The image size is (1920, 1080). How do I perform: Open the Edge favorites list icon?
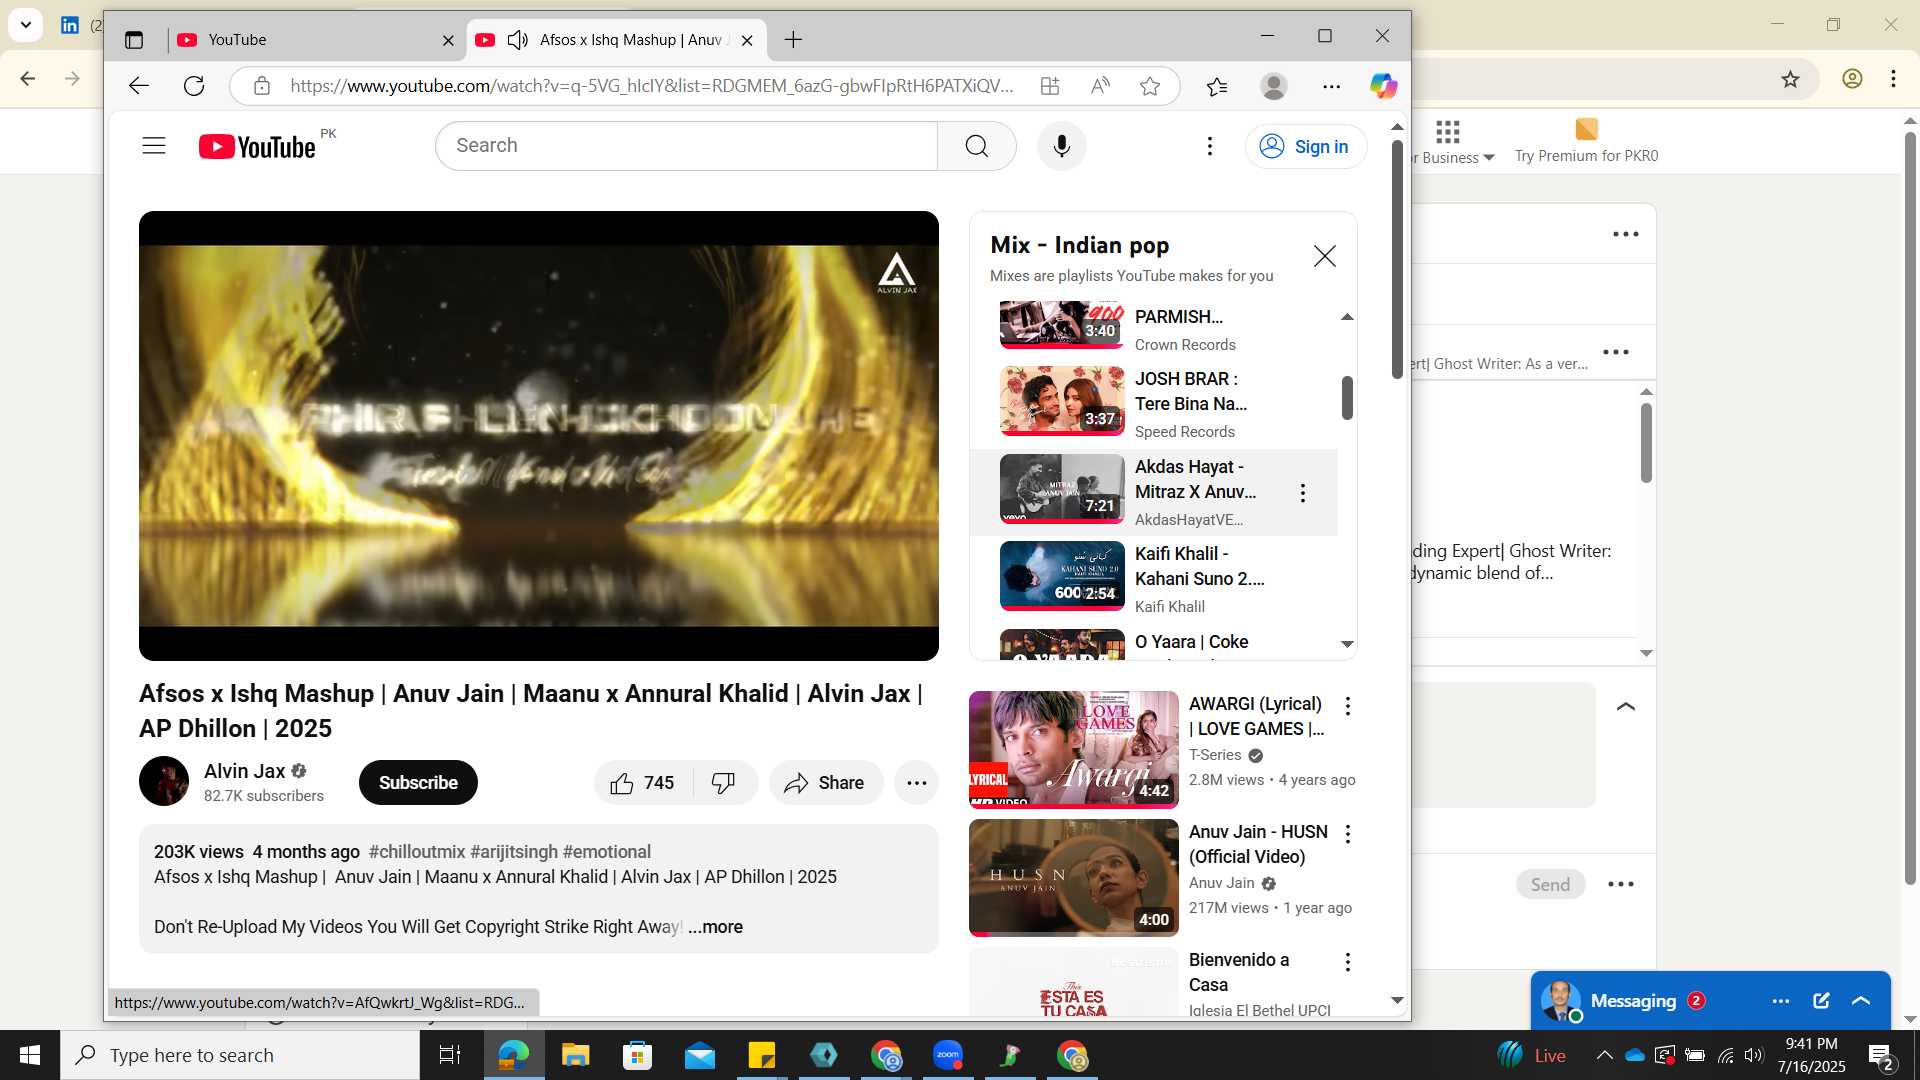[1217, 86]
